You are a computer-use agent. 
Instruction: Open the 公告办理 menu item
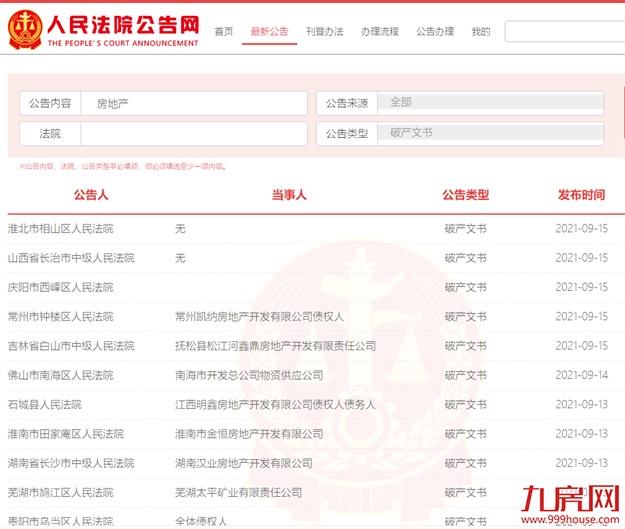coord(435,31)
